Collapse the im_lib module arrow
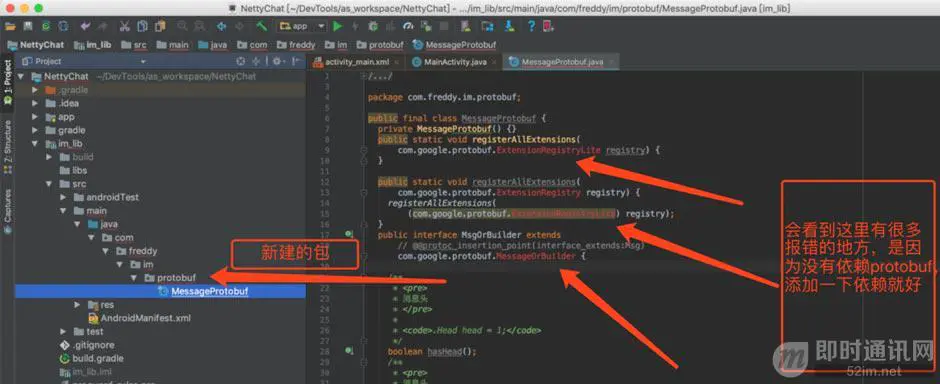Viewport: 940px width, 384px height. (x=35, y=144)
